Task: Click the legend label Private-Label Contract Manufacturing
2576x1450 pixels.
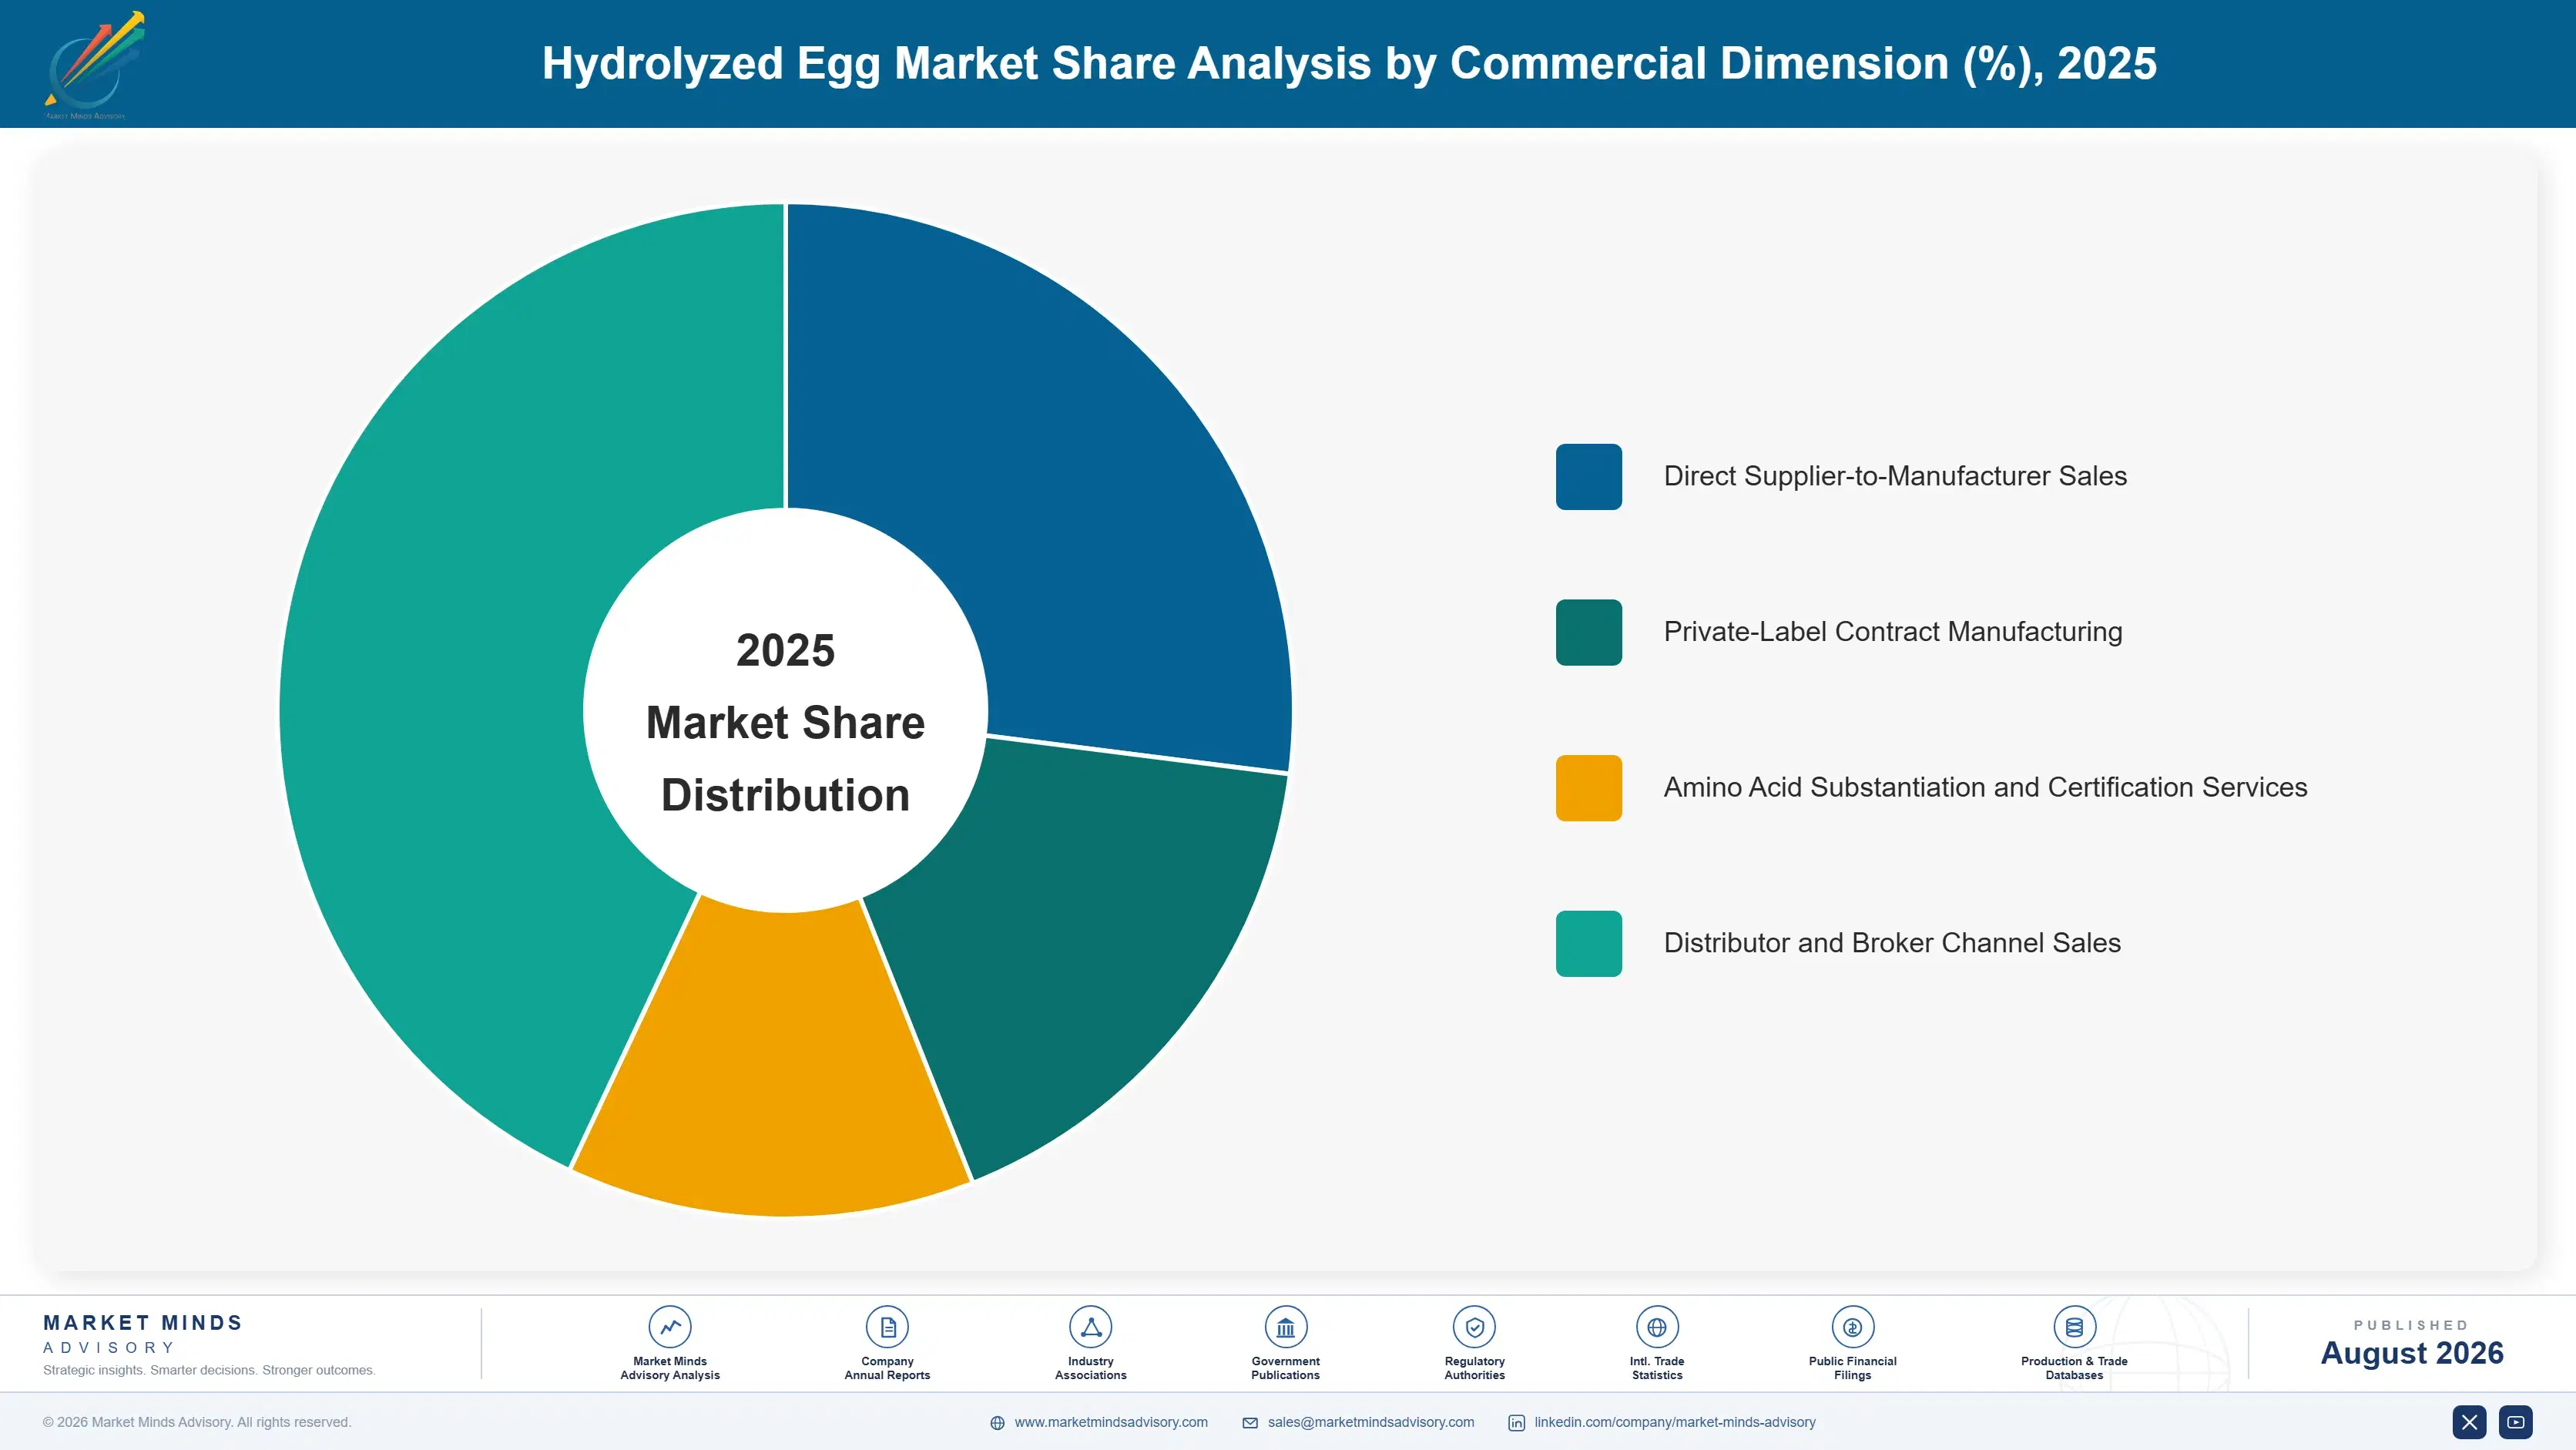Action: click(1893, 632)
